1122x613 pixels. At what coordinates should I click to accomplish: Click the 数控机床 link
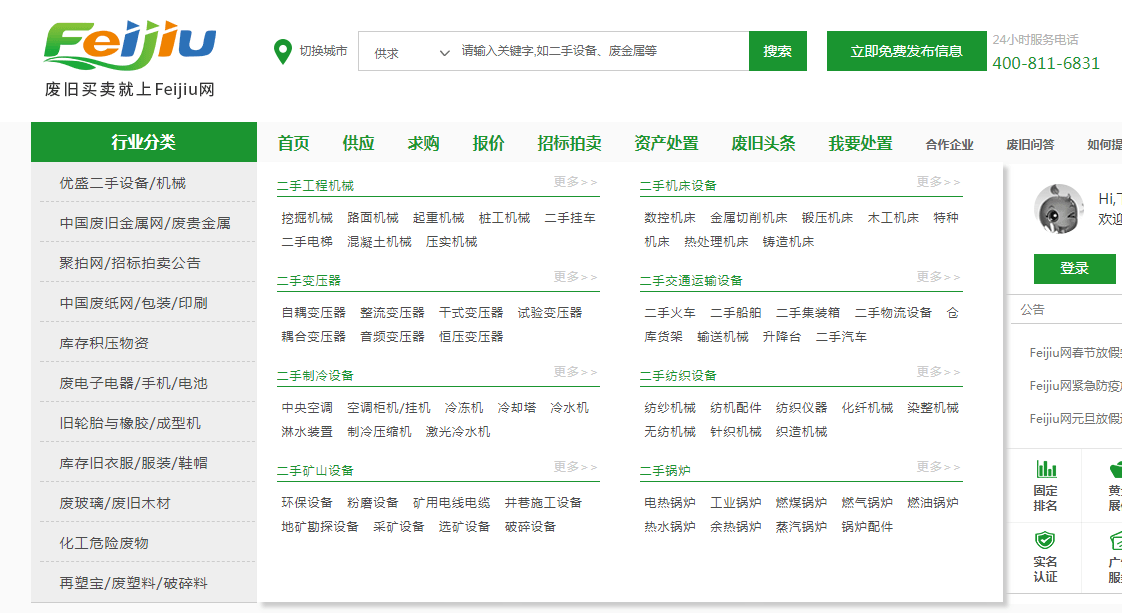pos(670,217)
